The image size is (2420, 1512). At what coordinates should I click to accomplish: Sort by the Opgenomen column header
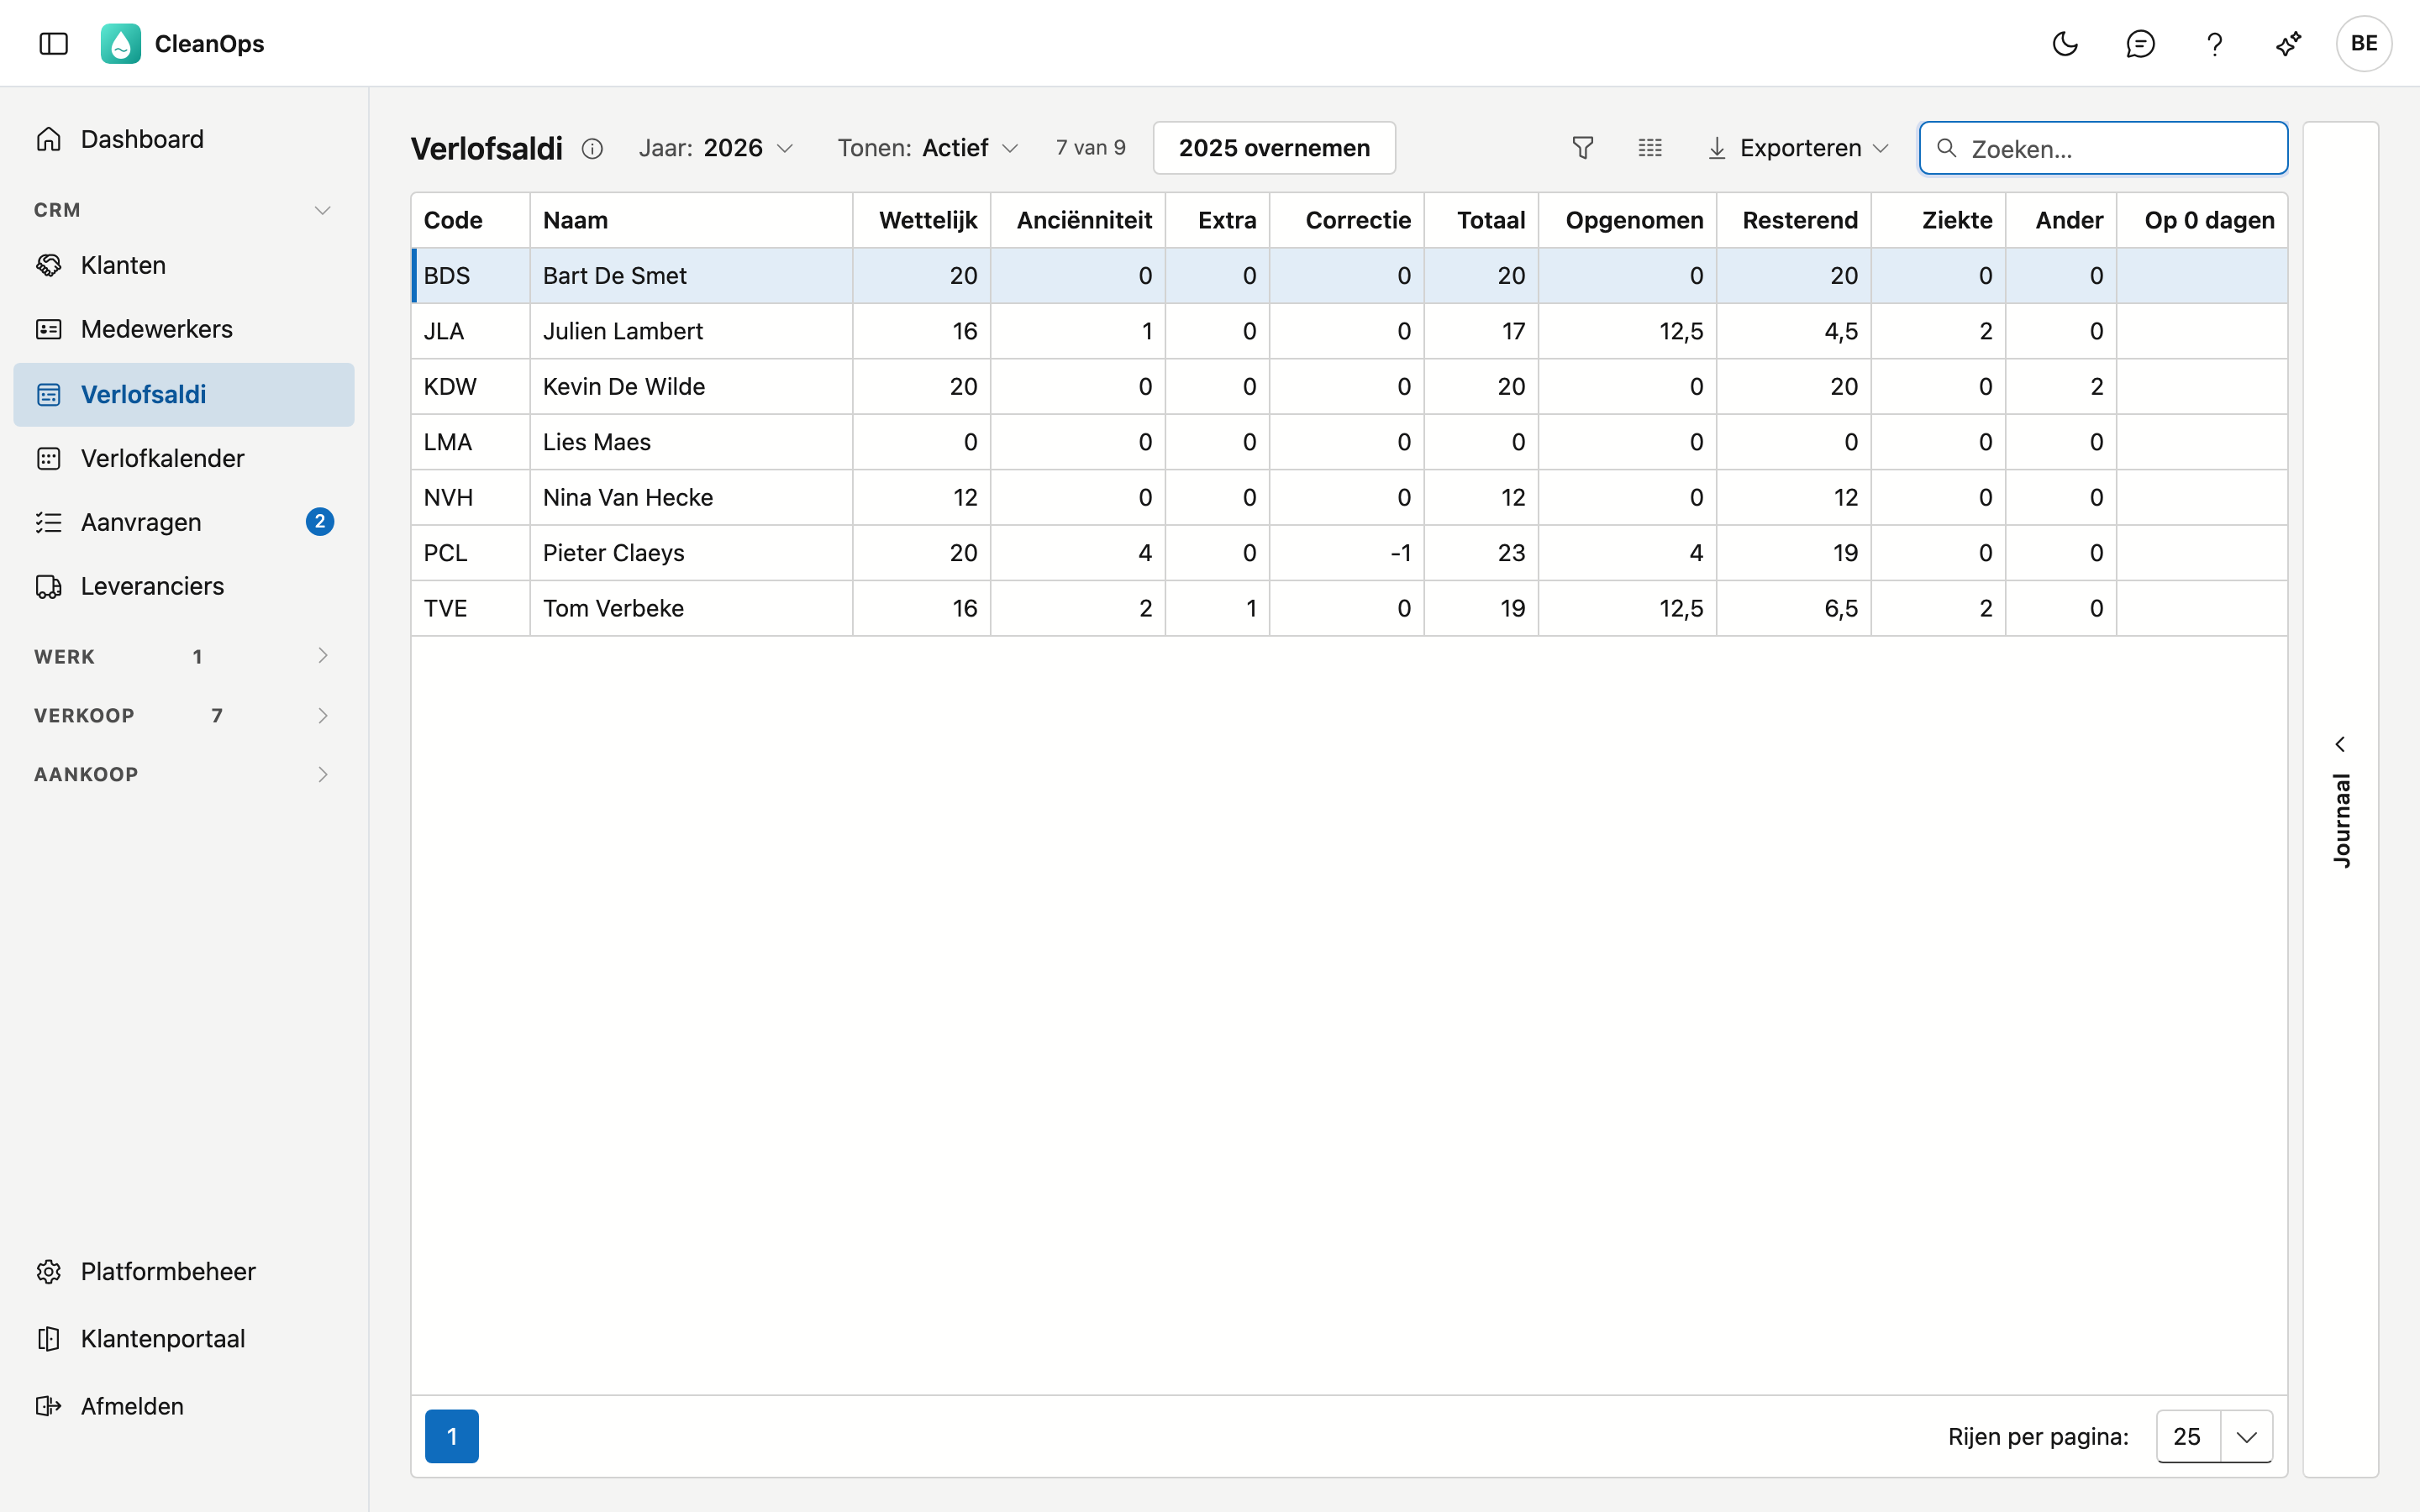click(x=1628, y=220)
